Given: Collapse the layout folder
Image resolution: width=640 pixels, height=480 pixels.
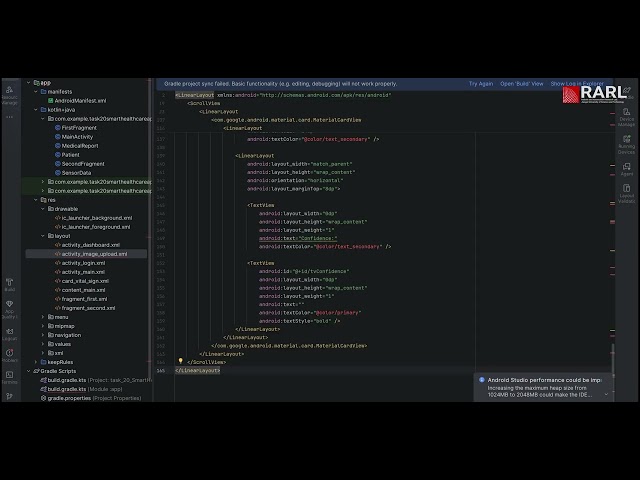Looking at the screenshot, I should coord(43,236).
